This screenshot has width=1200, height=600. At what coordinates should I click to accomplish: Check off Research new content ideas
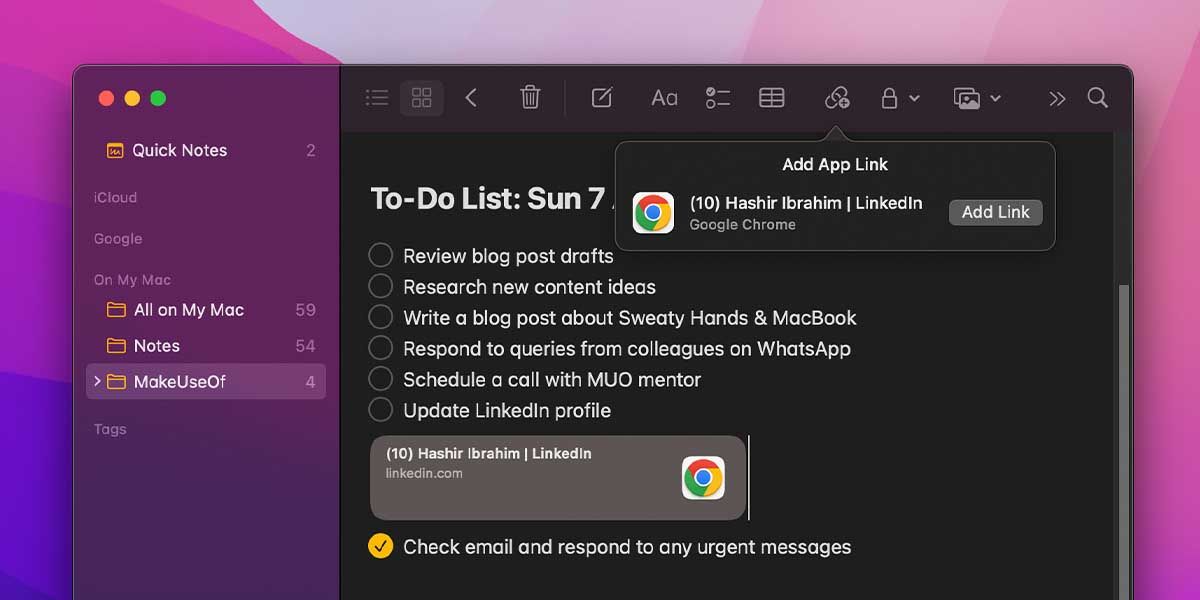[380, 286]
